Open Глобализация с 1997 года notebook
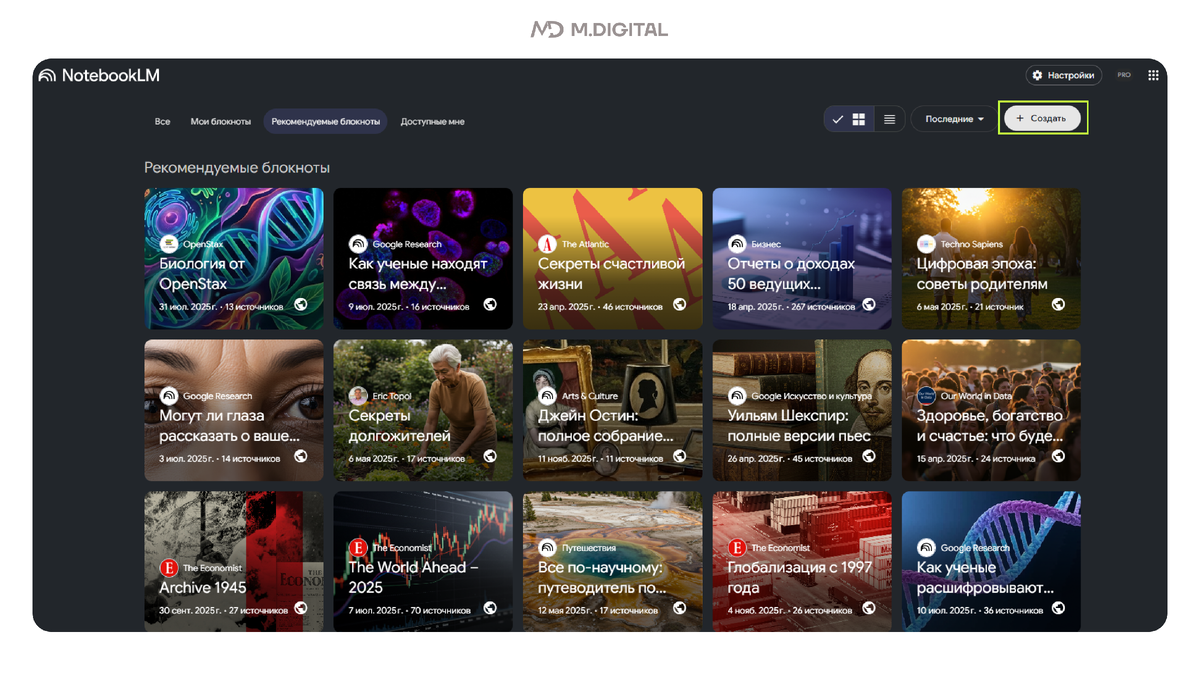Image resolution: width=1200 pixels, height=675 pixels. 802,561
